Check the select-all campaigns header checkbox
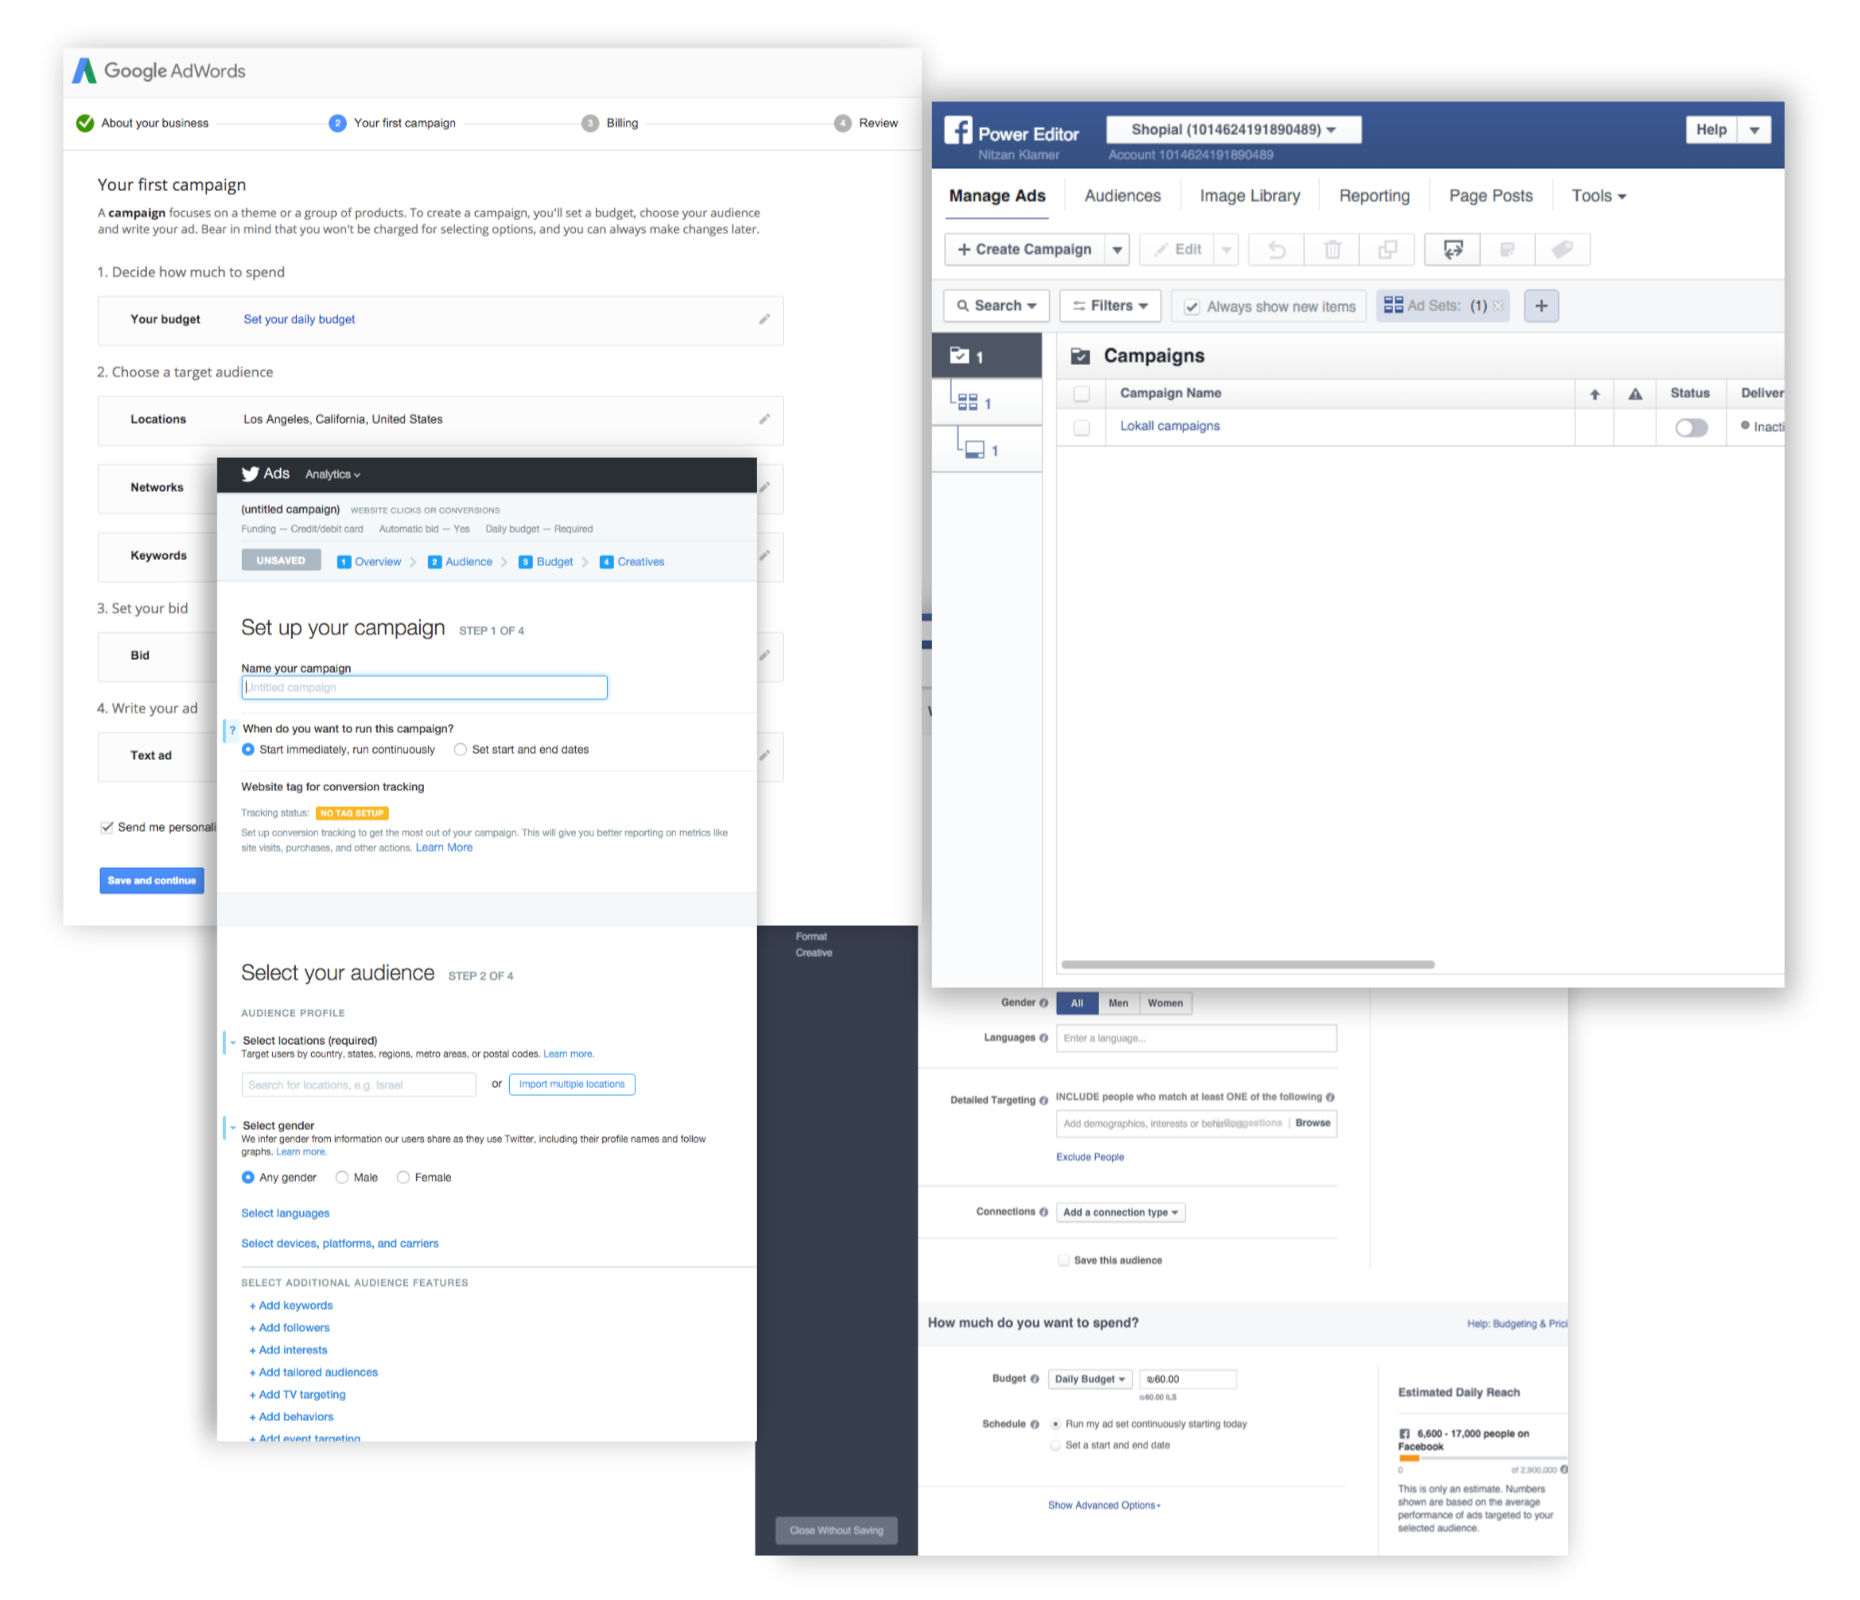 coord(1081,394)
